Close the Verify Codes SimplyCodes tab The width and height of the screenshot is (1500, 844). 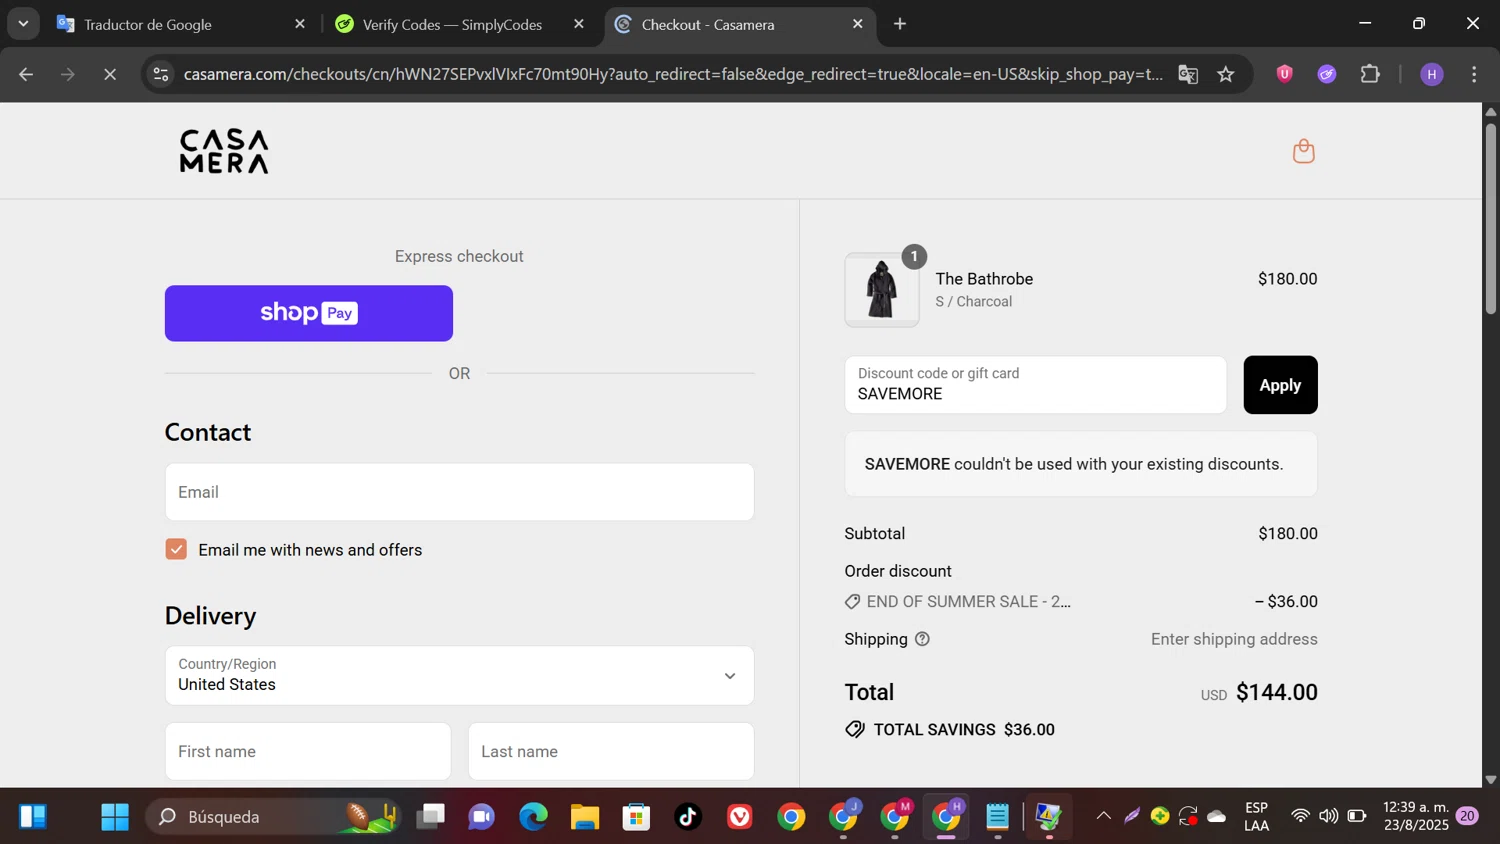pos(579,24)
